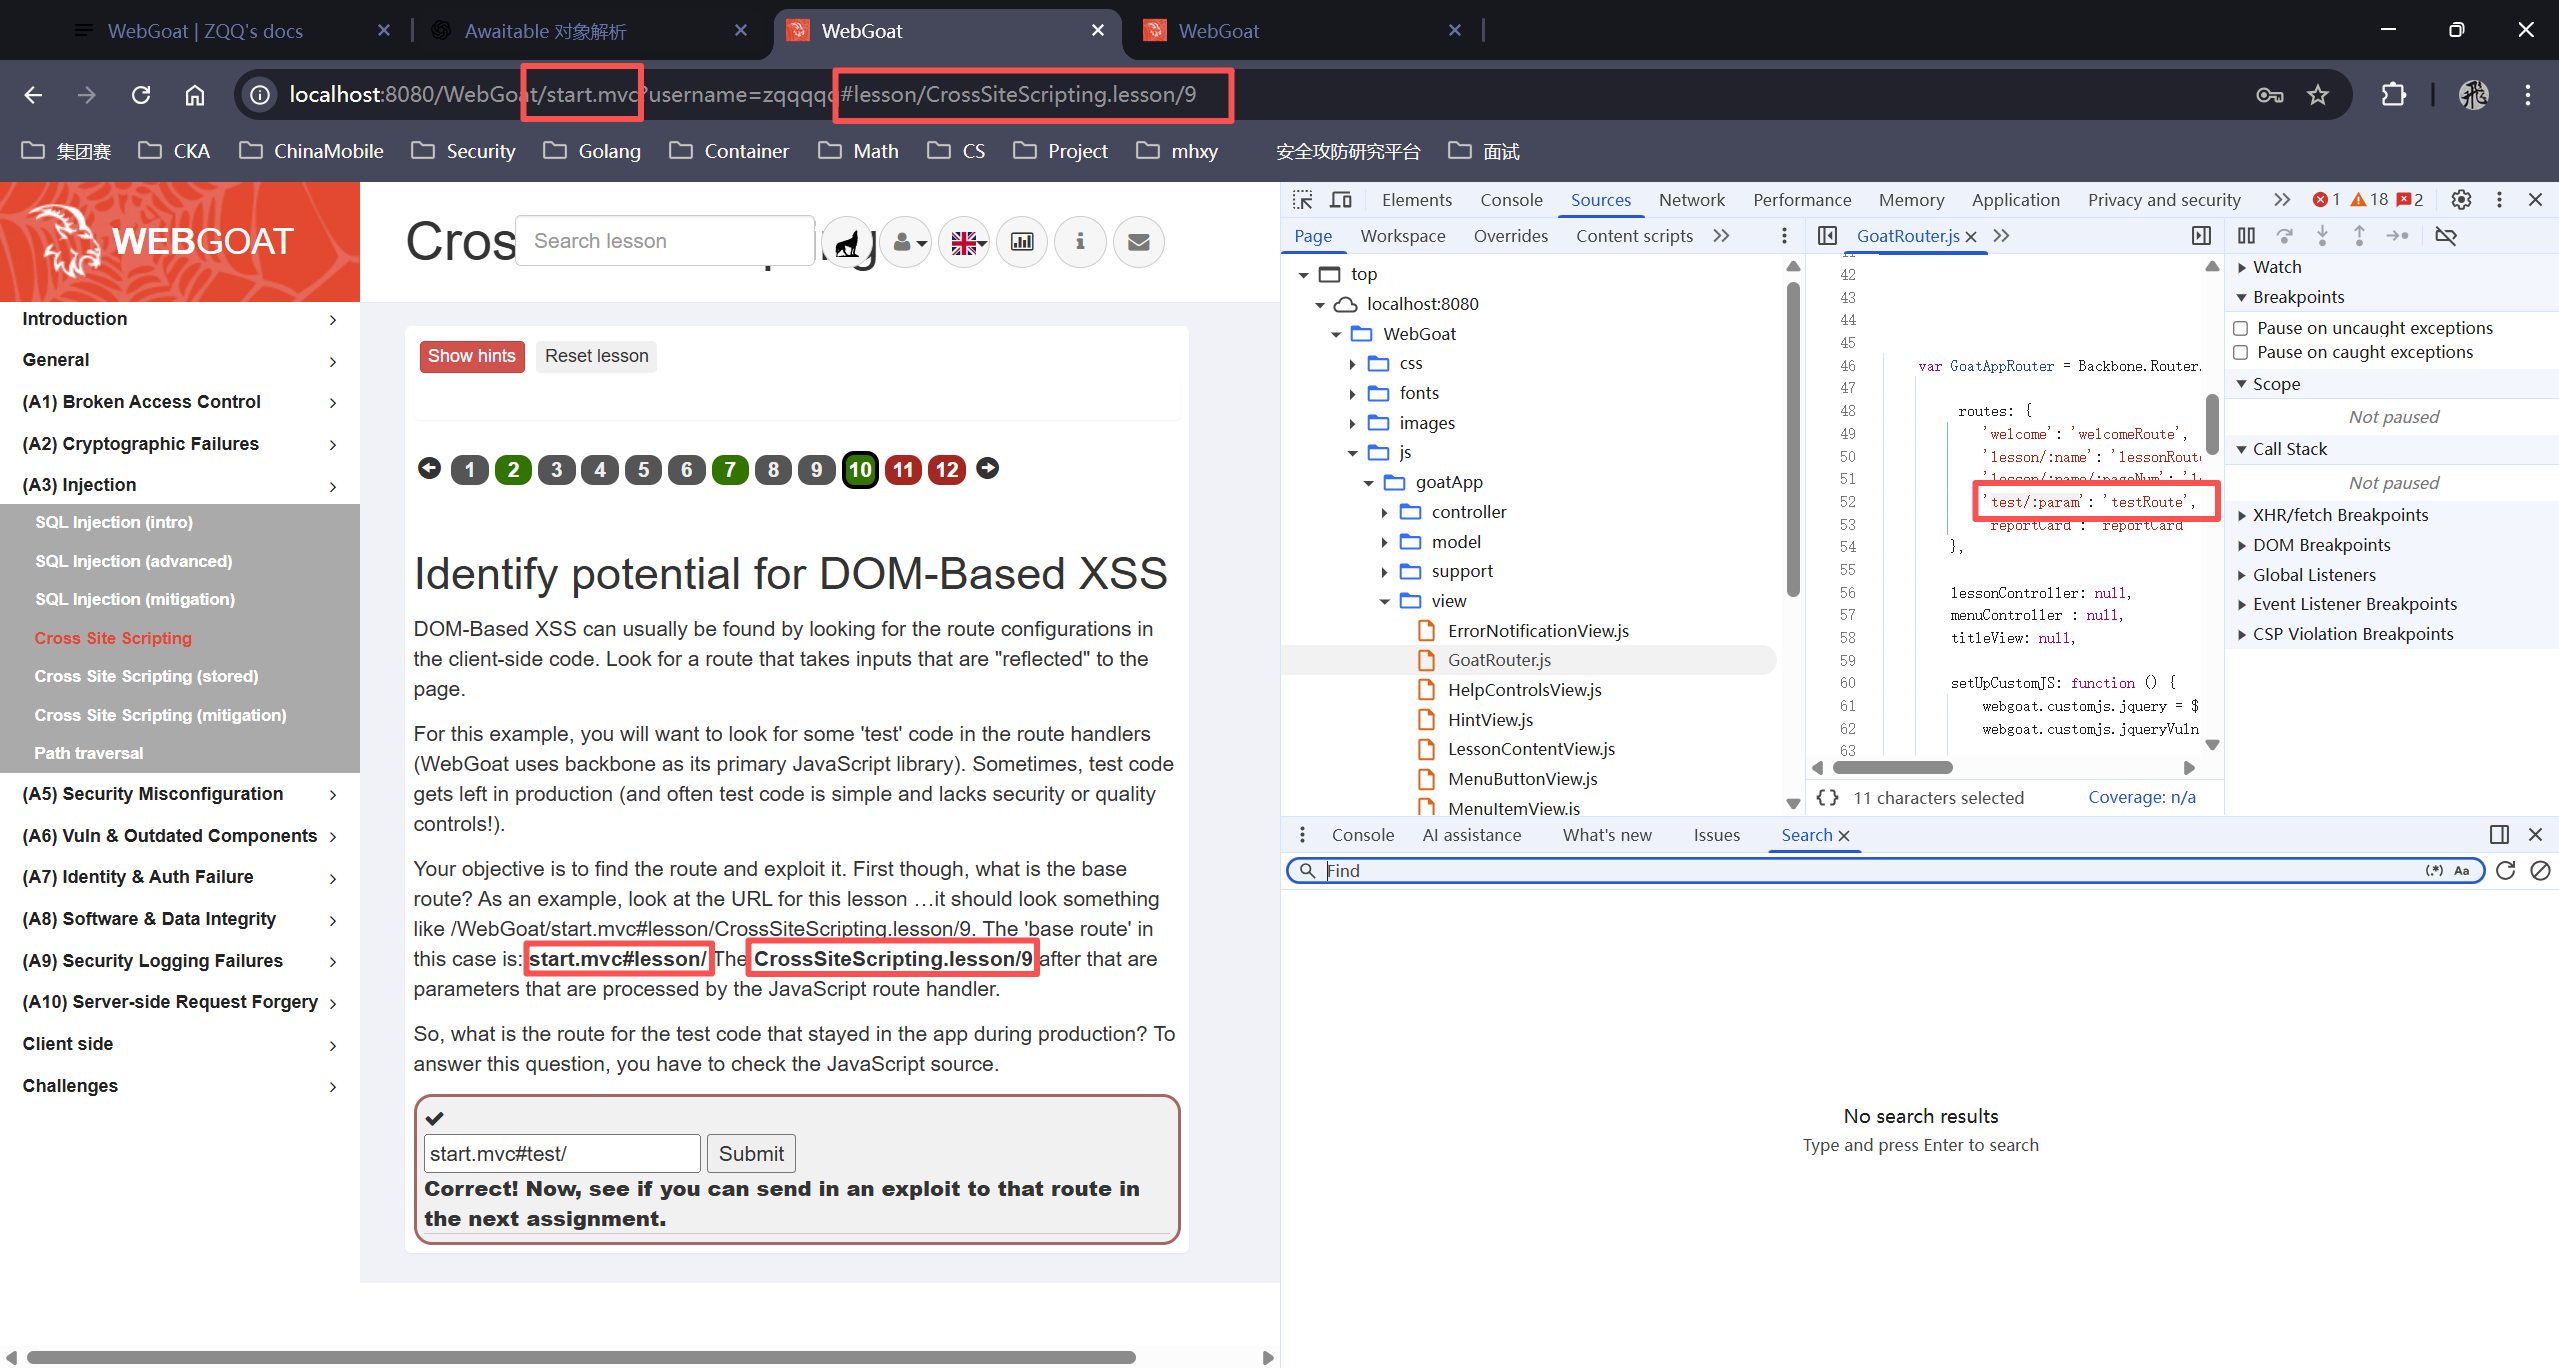Viewport: 2559px width, 1368px height.
Task: Click the inspect element picker icon
Action: [1302, 200]
